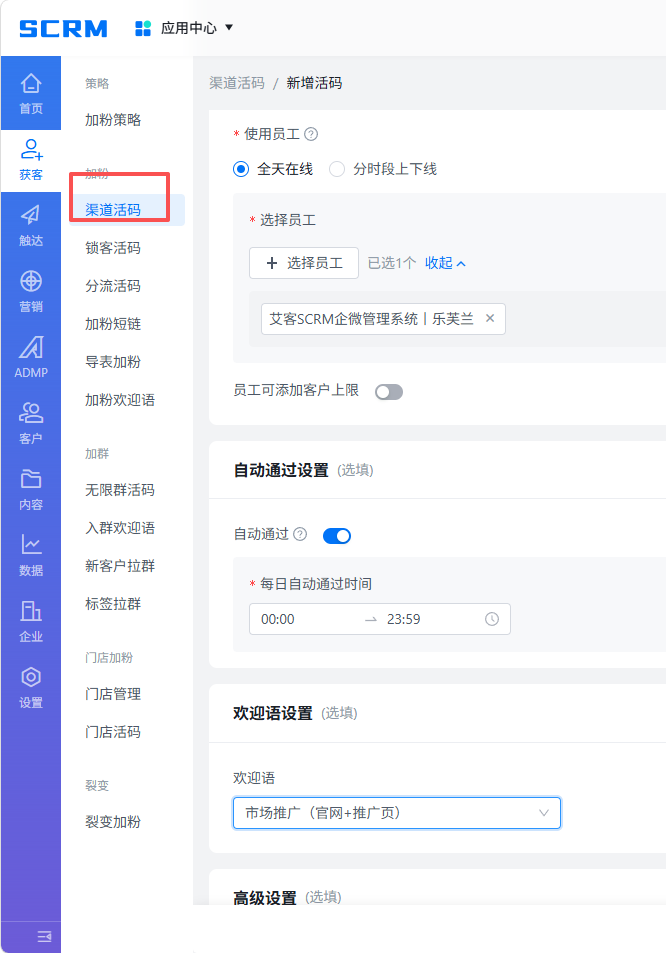Open the 应用中心 dropdown menu

coord(184,28)
